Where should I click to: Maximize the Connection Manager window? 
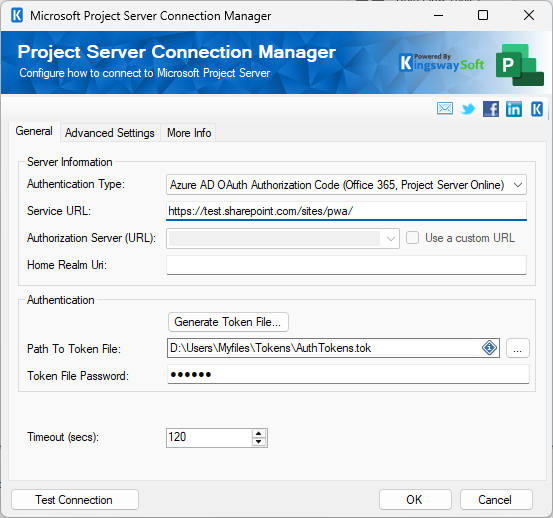(483, 16)
